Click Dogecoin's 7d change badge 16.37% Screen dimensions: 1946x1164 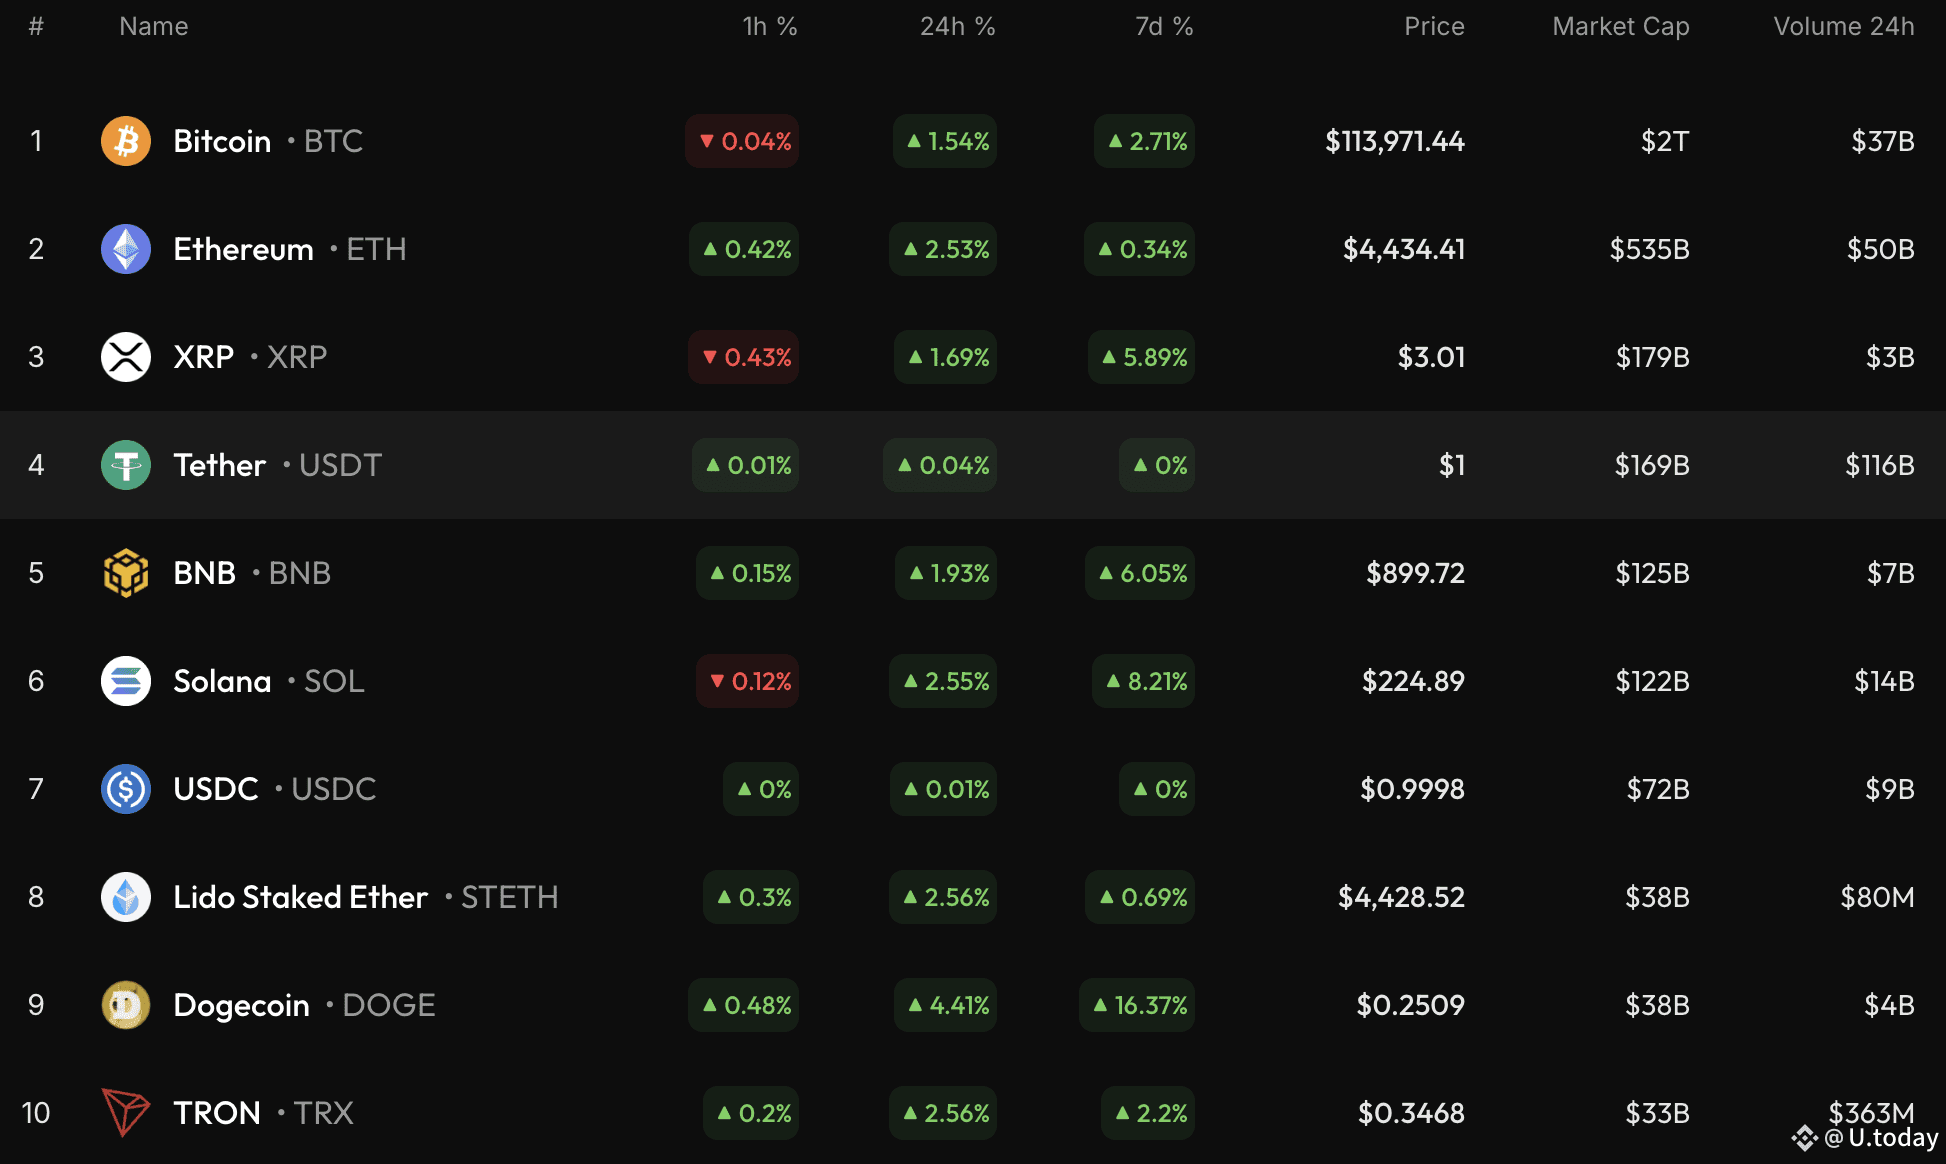tap(1137, 1005)
